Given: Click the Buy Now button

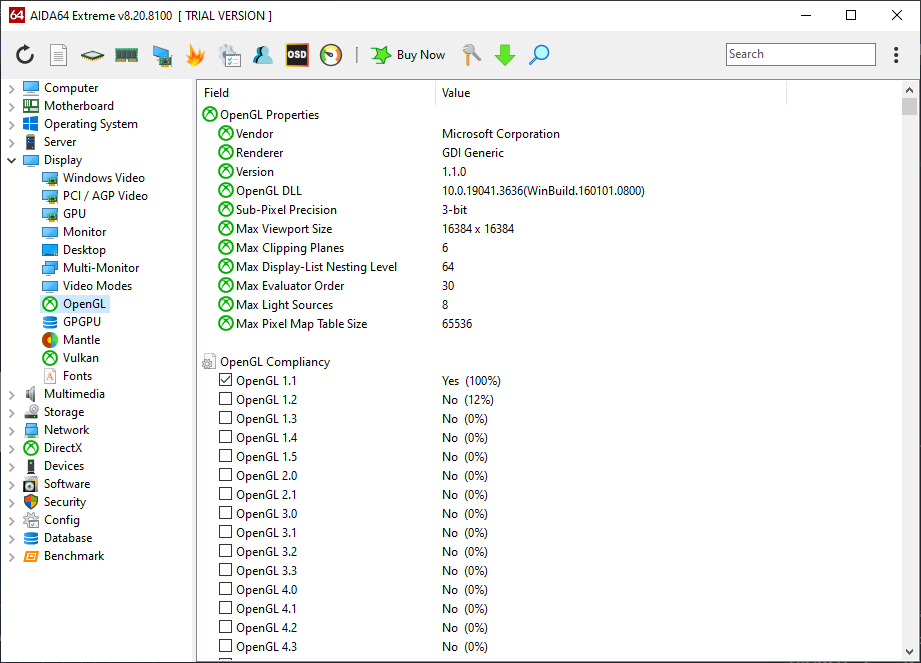Looking at the screenshot, I should point(408,55).
